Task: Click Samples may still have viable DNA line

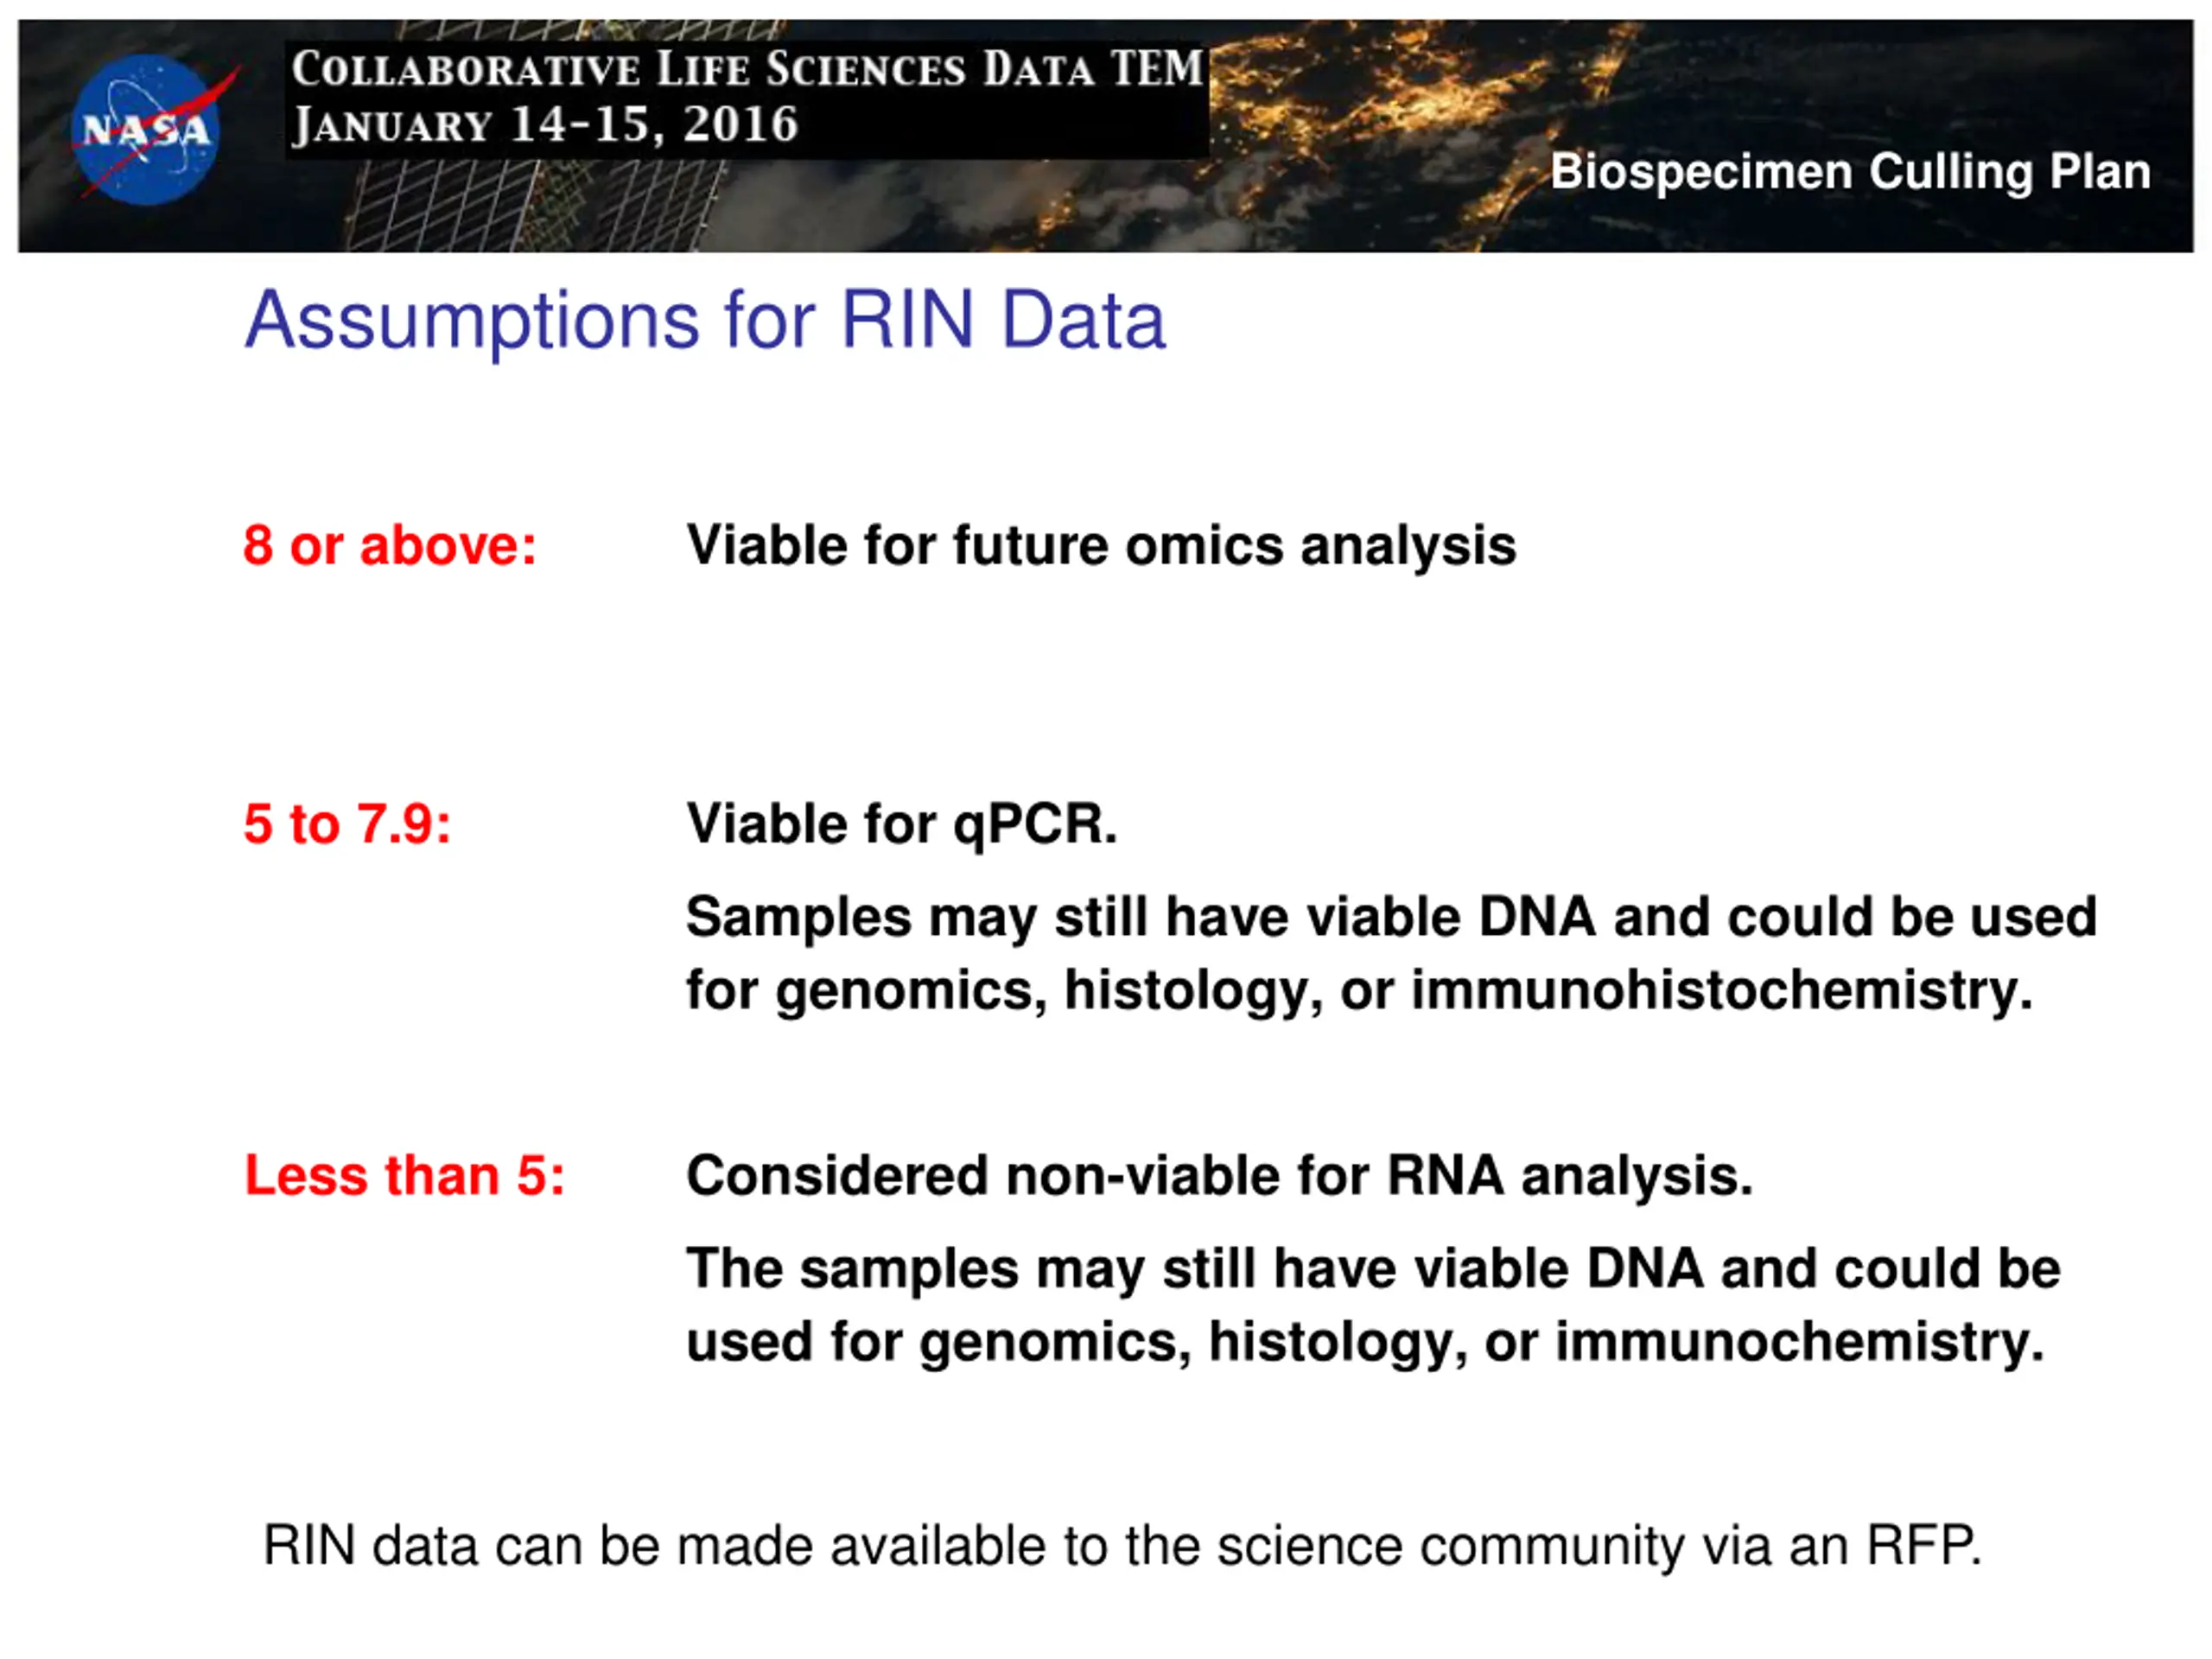Action: point(1391,917)
